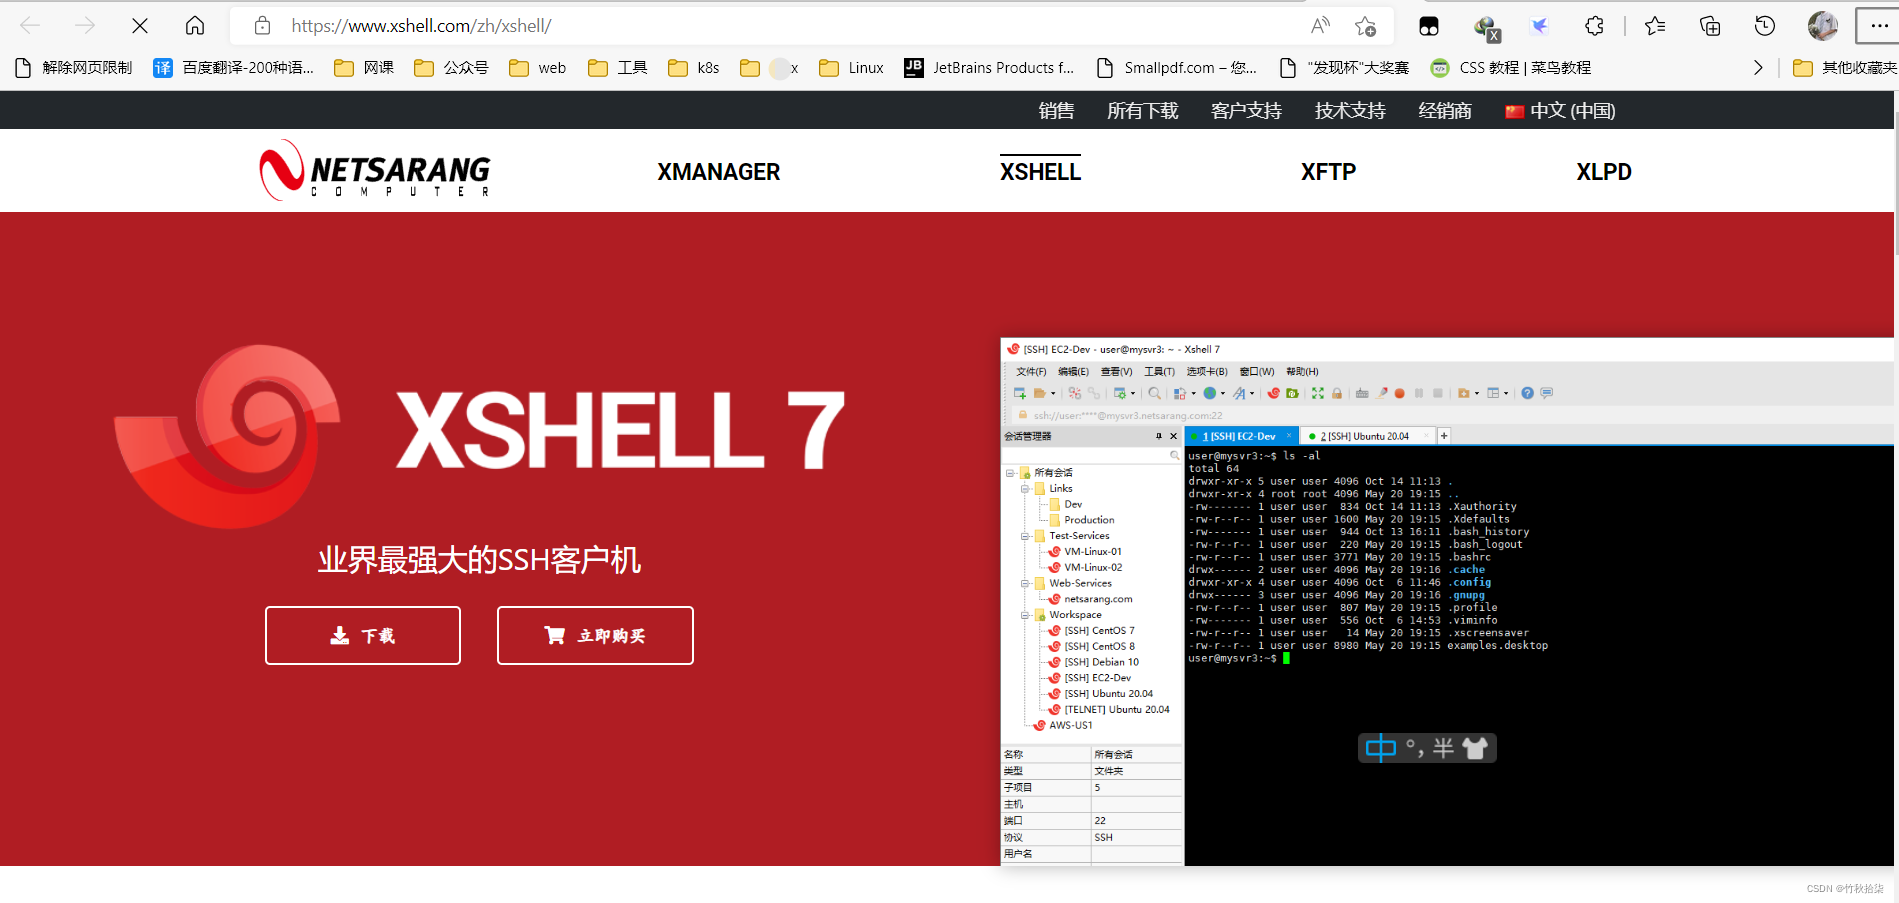Open the 经销商 page
The image size is (1899, 903).
[x=1445, y=111]
